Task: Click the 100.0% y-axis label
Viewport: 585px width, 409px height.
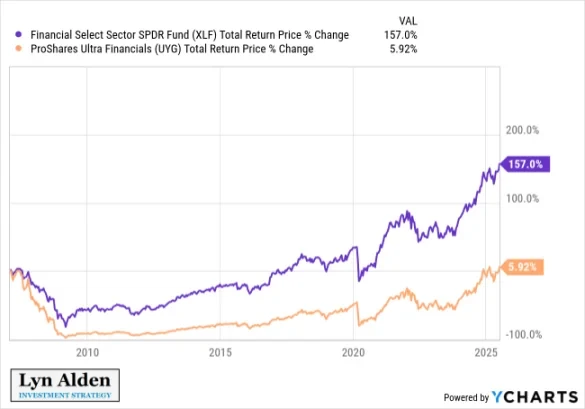Action: point(522,199)
